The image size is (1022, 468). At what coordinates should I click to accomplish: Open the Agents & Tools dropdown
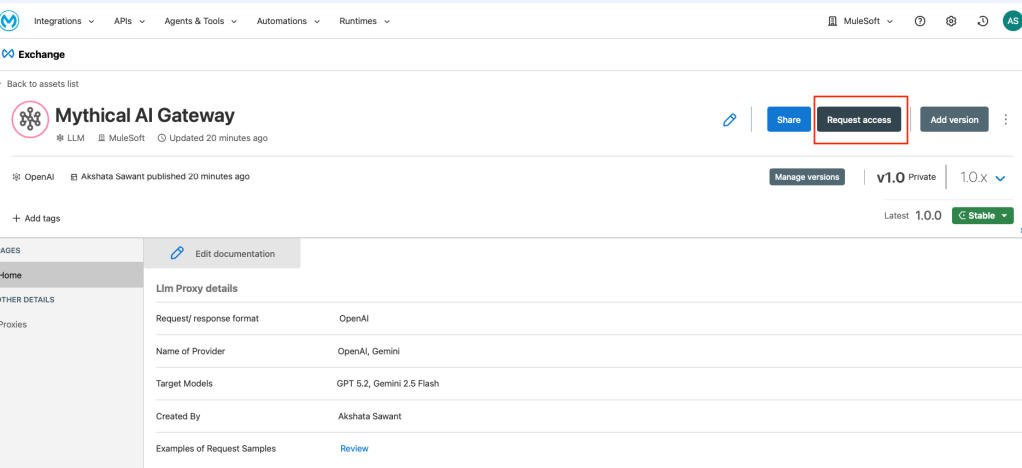point(199,21)
